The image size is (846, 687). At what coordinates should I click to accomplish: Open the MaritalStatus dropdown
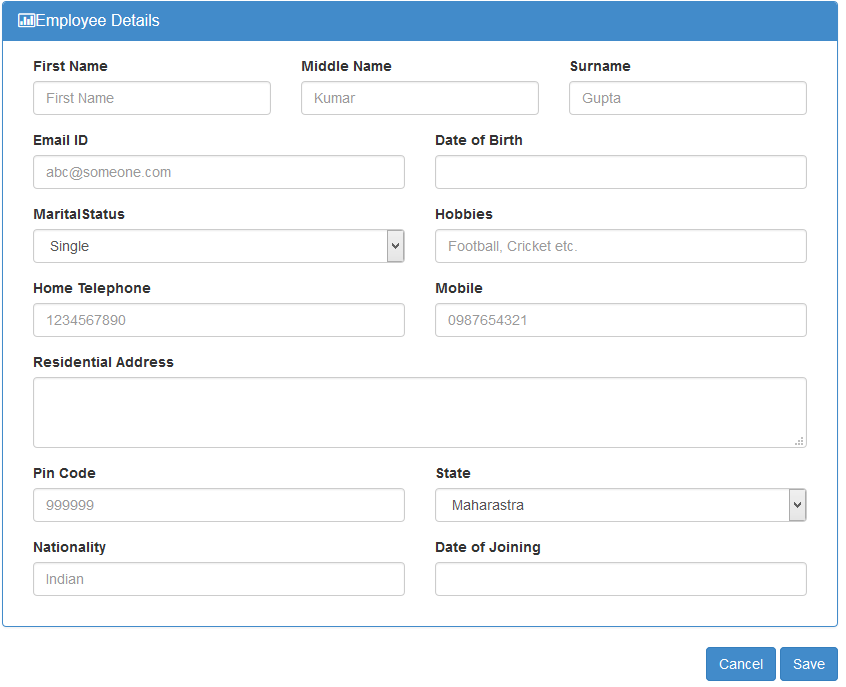tap(210, 246)
